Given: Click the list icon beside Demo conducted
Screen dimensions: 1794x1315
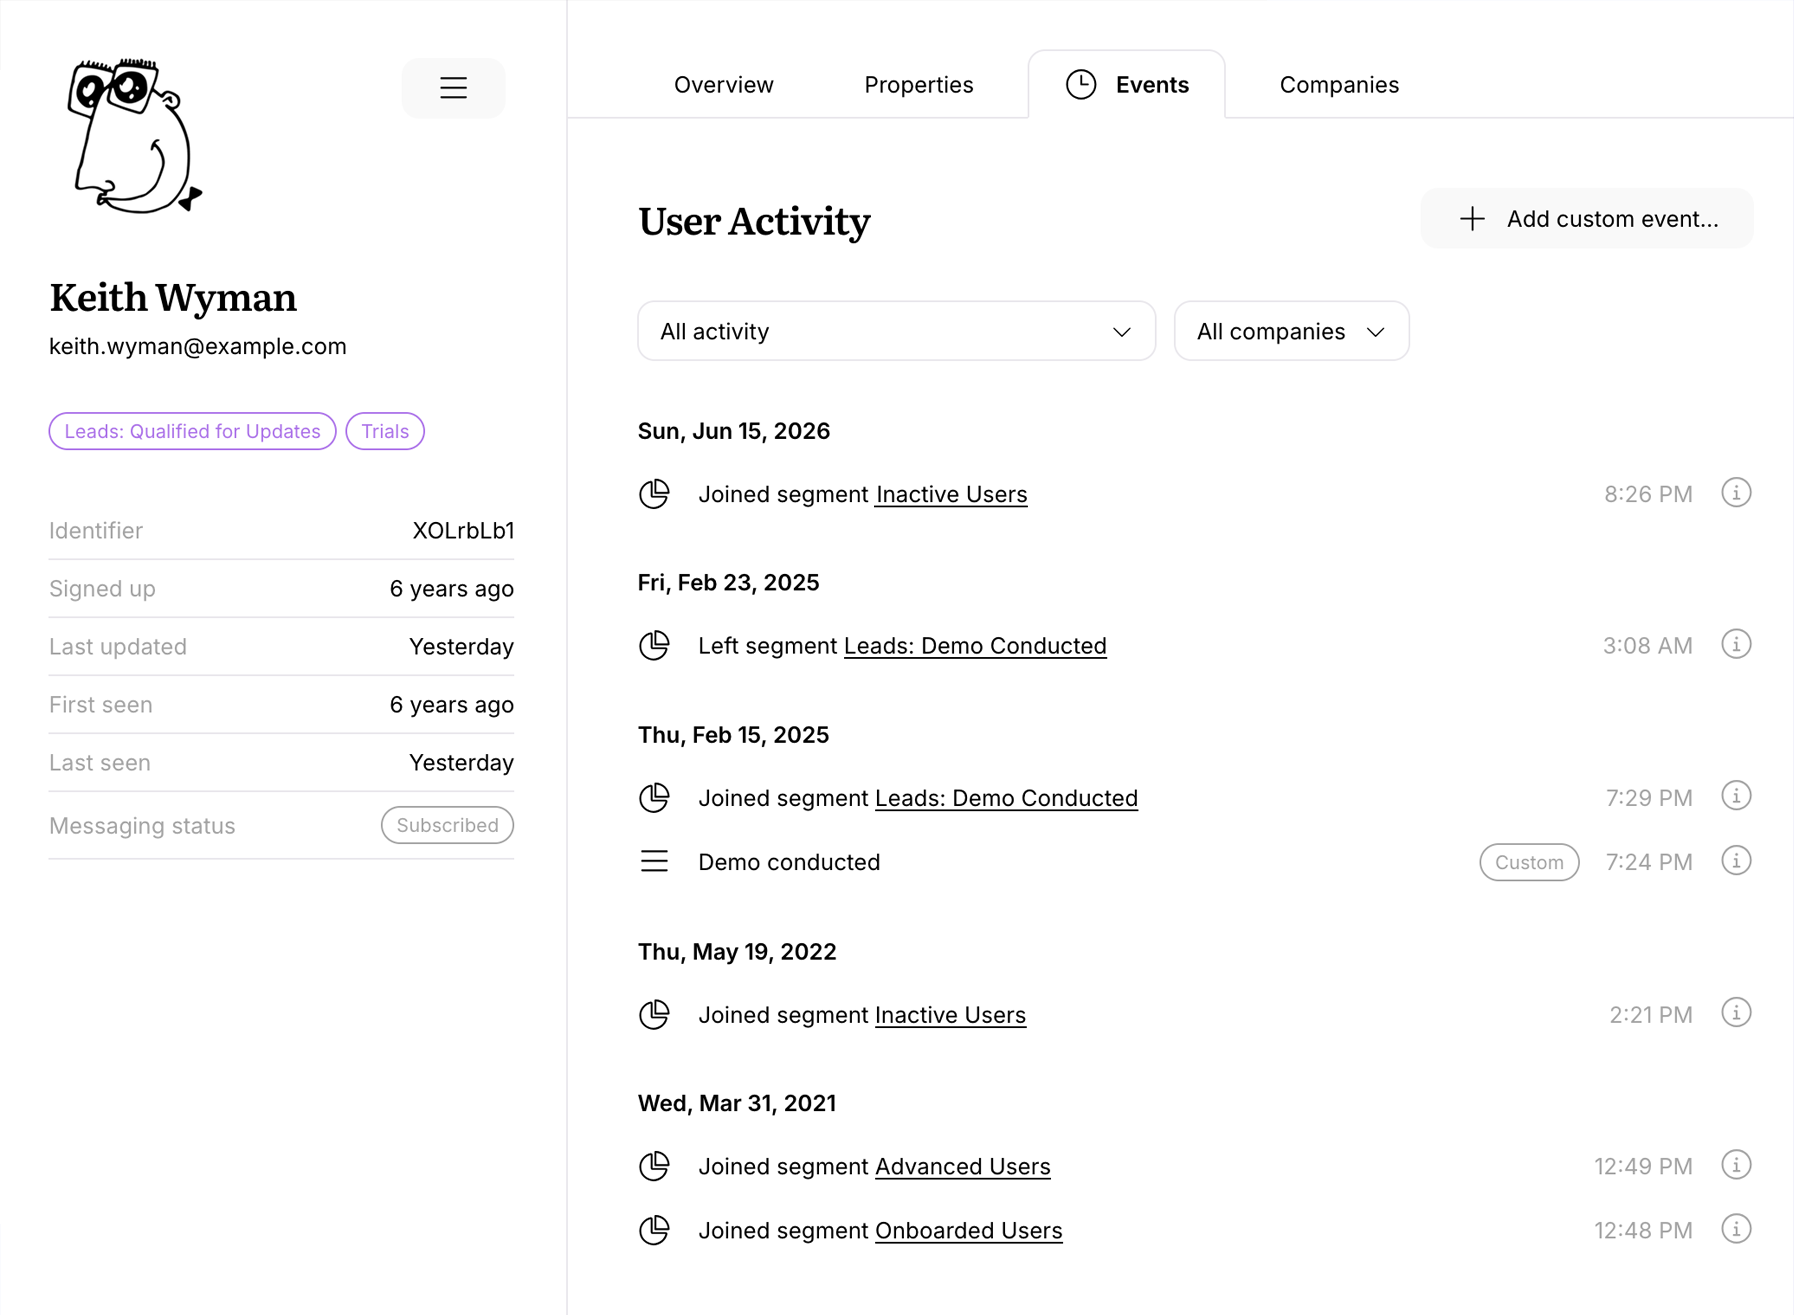Looking at the screenshot, I should (654, 861).
